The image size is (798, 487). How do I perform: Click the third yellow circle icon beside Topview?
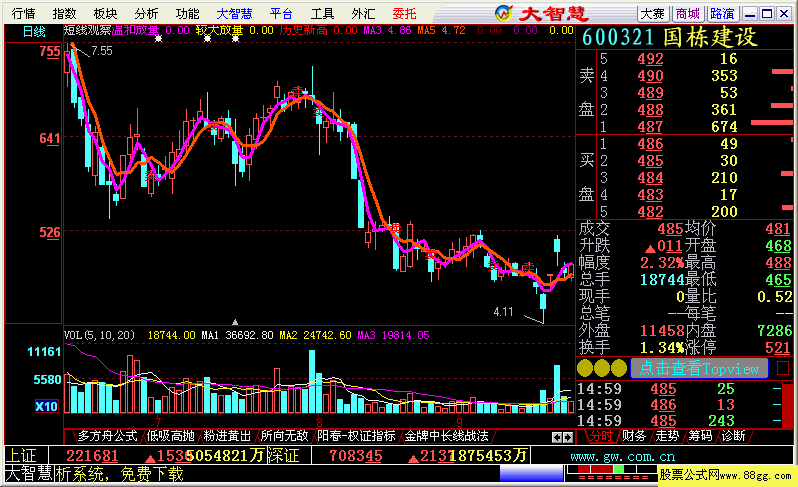click(619, 368)
